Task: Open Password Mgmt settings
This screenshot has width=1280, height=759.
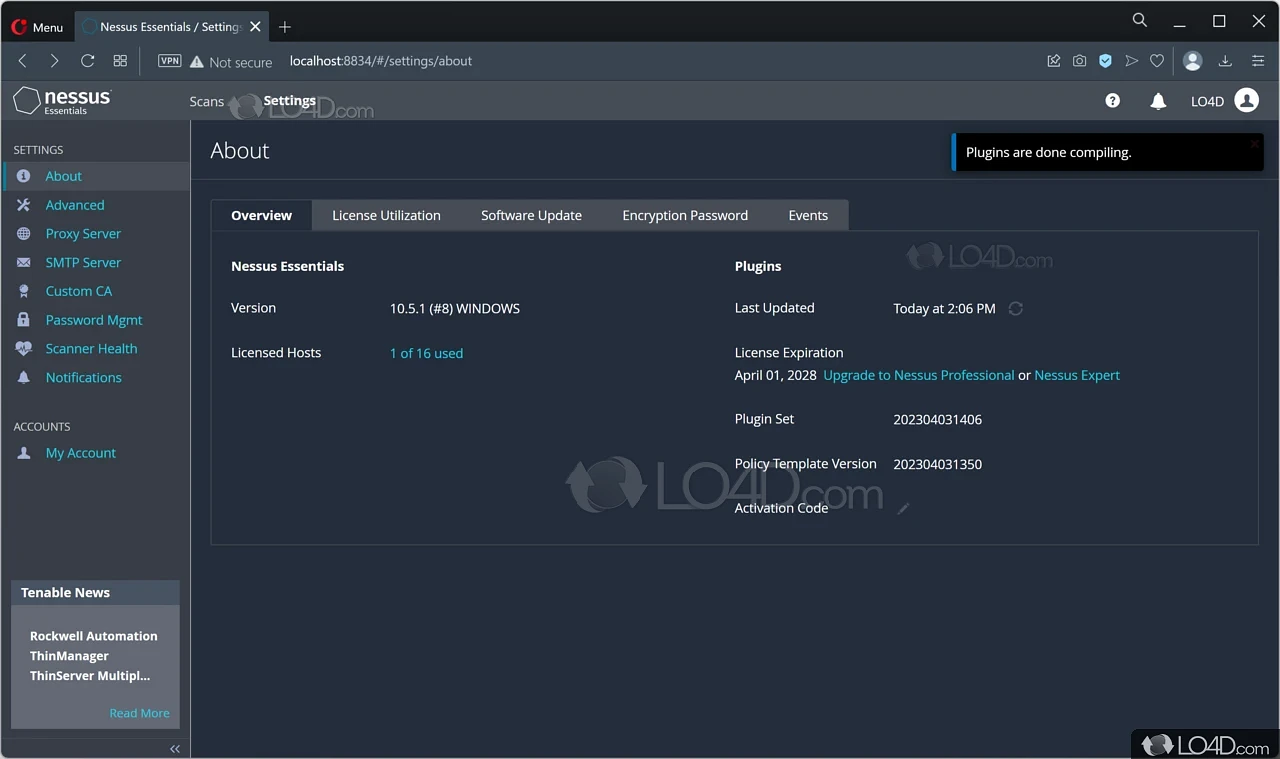Action: [x=94, y=320]
